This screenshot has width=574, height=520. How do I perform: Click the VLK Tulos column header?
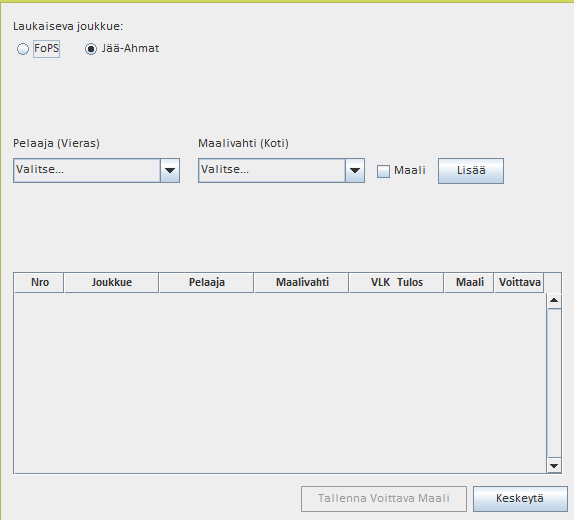396,282
